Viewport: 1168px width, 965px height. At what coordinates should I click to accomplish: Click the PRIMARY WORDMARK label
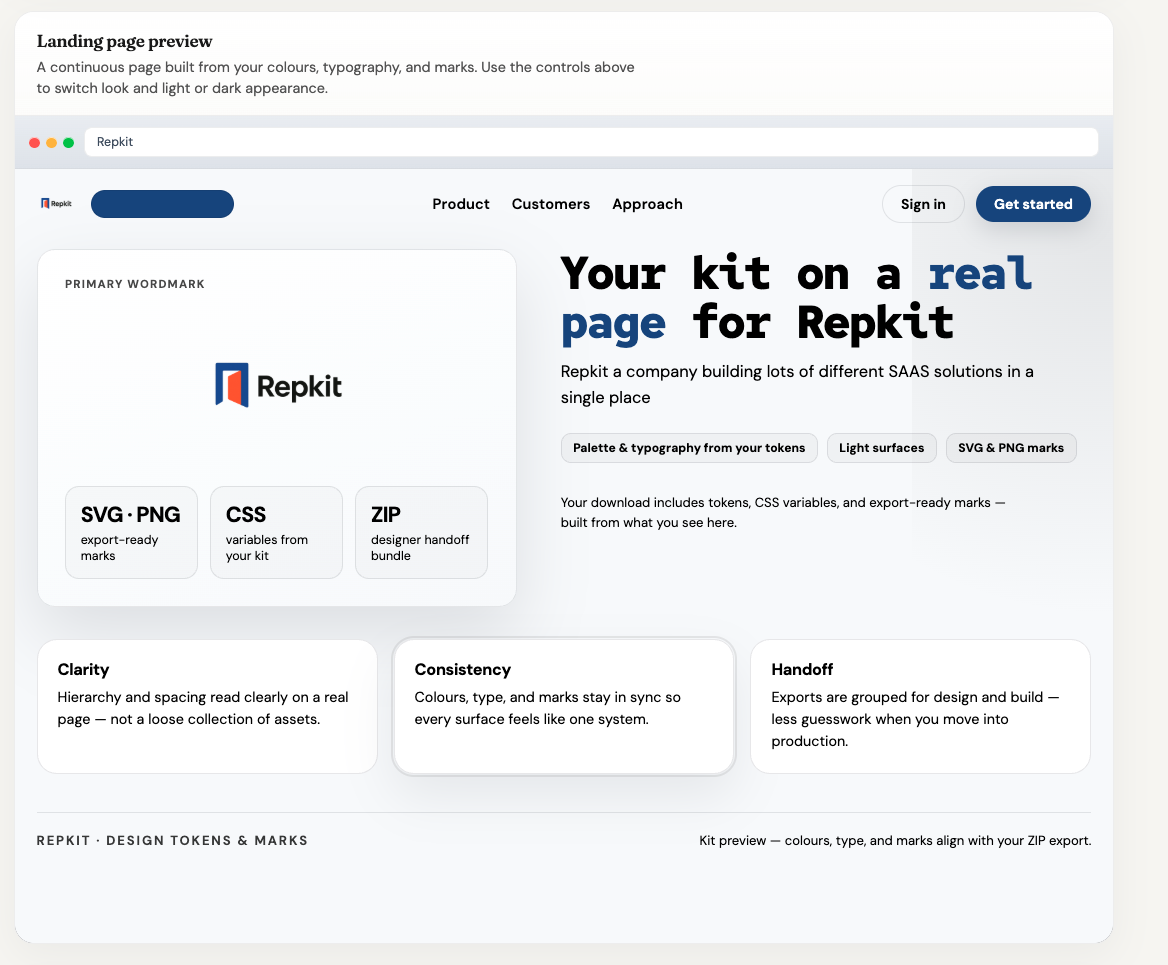[x=135, y=284]
